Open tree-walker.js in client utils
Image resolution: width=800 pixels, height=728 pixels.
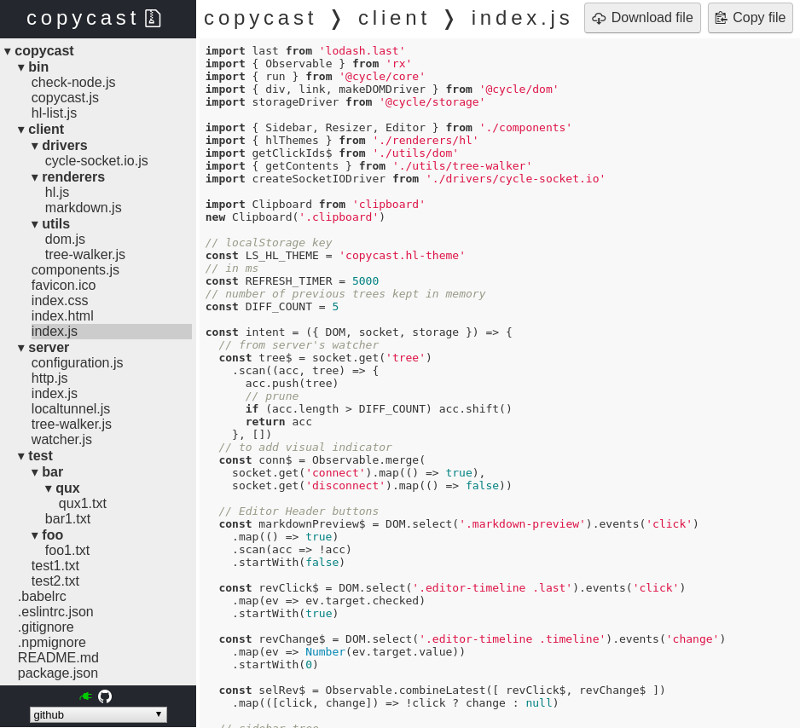click(85, 255)
